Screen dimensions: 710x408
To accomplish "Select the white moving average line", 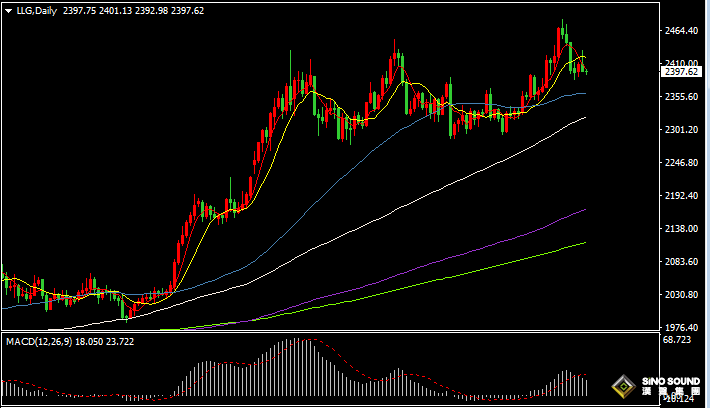I will pos(400,208).
